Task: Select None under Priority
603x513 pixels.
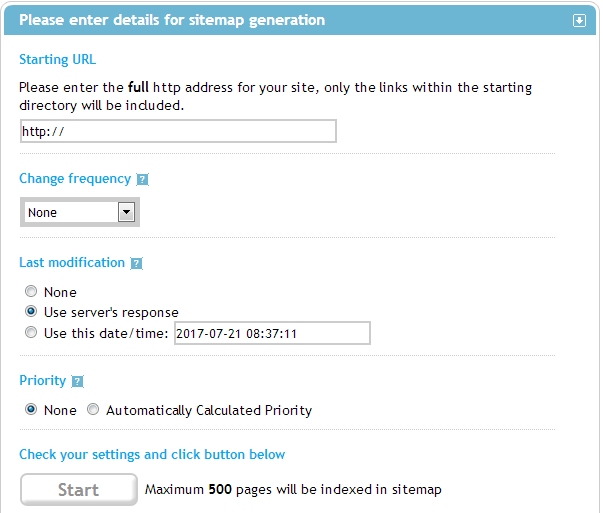Action: click(32, 410)
